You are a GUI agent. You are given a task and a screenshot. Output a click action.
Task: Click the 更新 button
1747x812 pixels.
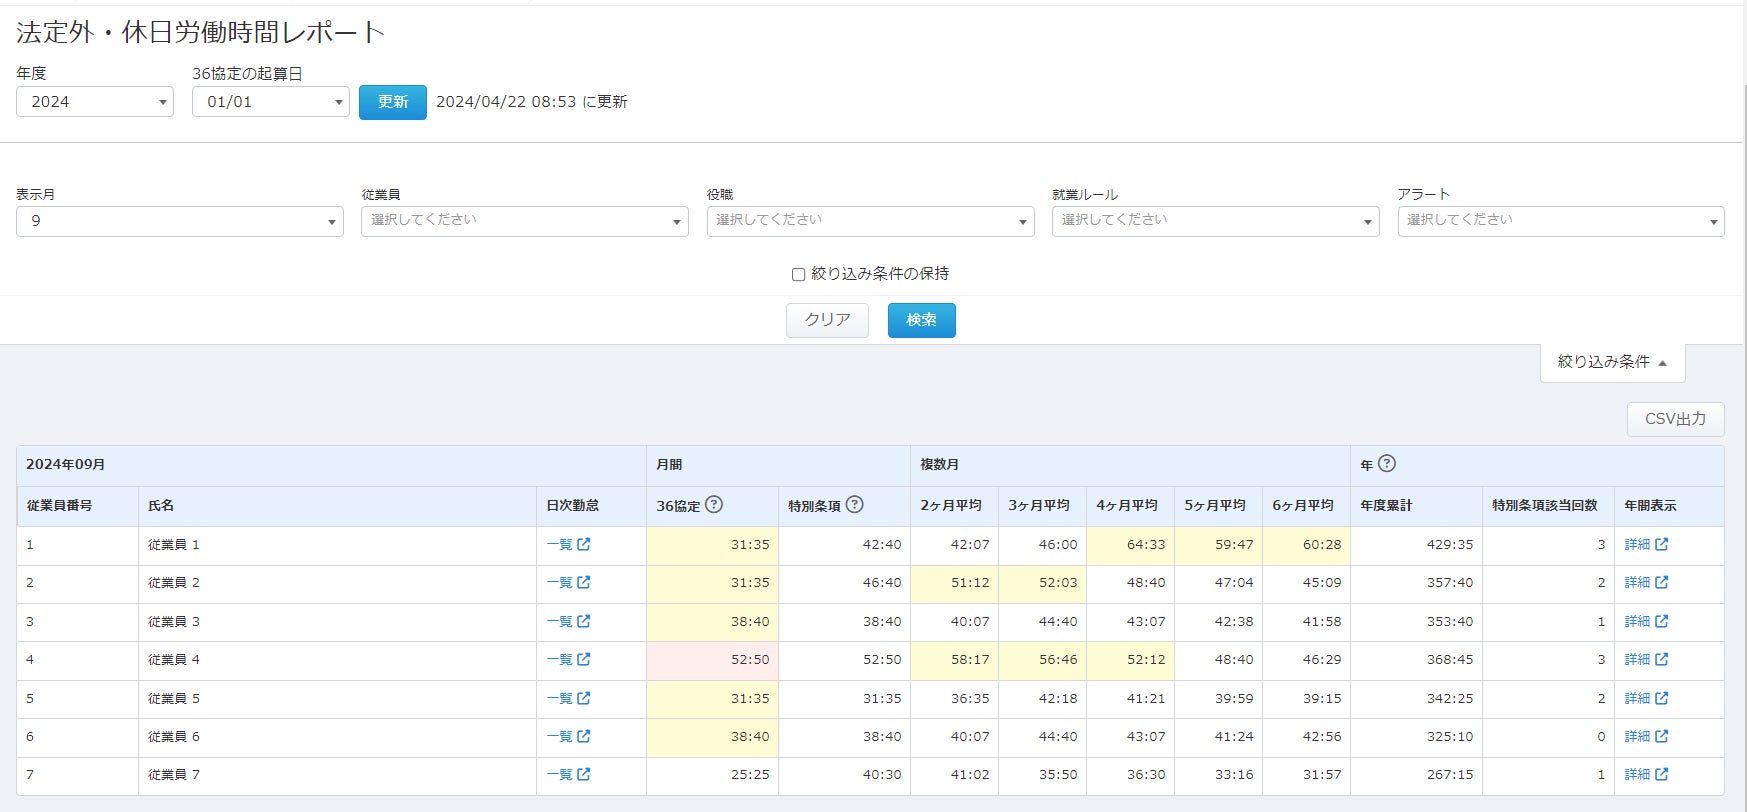pyautogui.click(x=393, y=102)
